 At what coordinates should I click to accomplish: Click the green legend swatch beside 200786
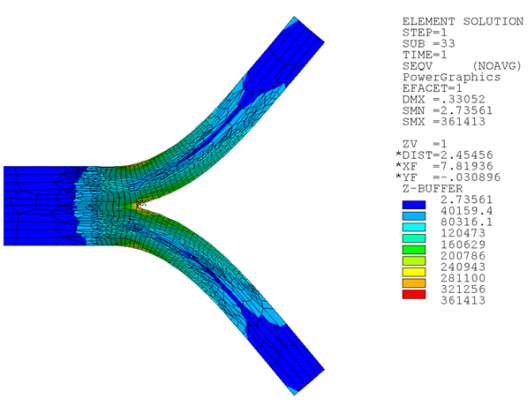pos(414,250)
